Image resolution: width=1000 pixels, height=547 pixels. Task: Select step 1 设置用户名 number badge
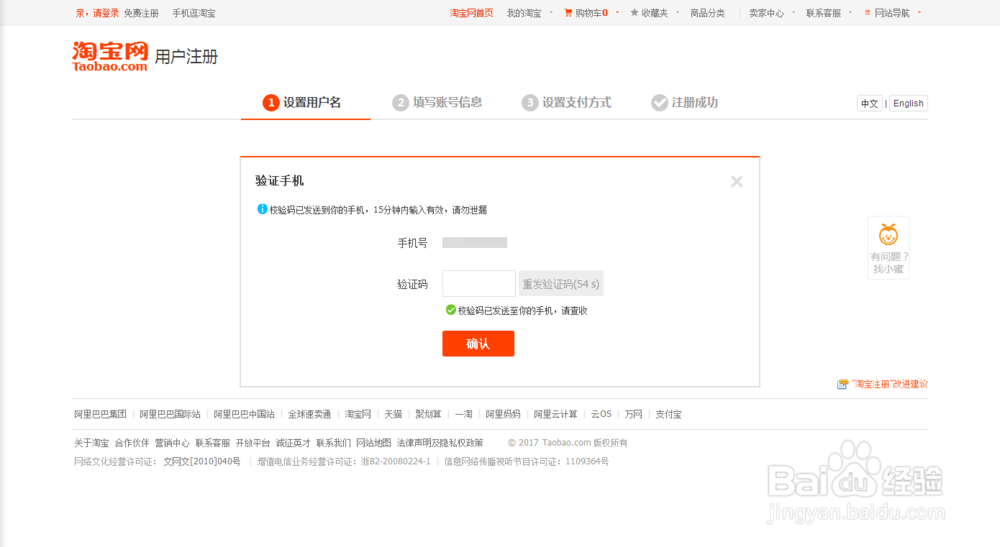tap(271, 103)
